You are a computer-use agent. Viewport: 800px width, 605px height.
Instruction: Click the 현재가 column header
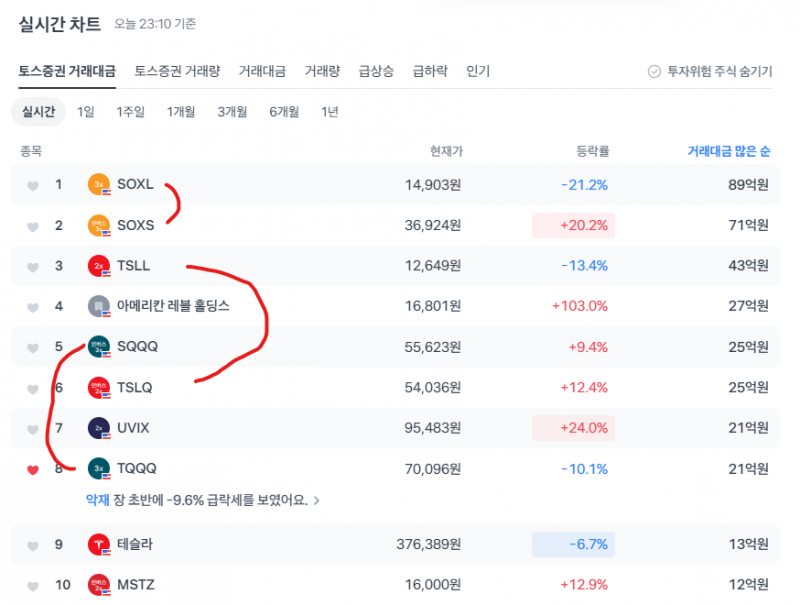tap(446, 151)
